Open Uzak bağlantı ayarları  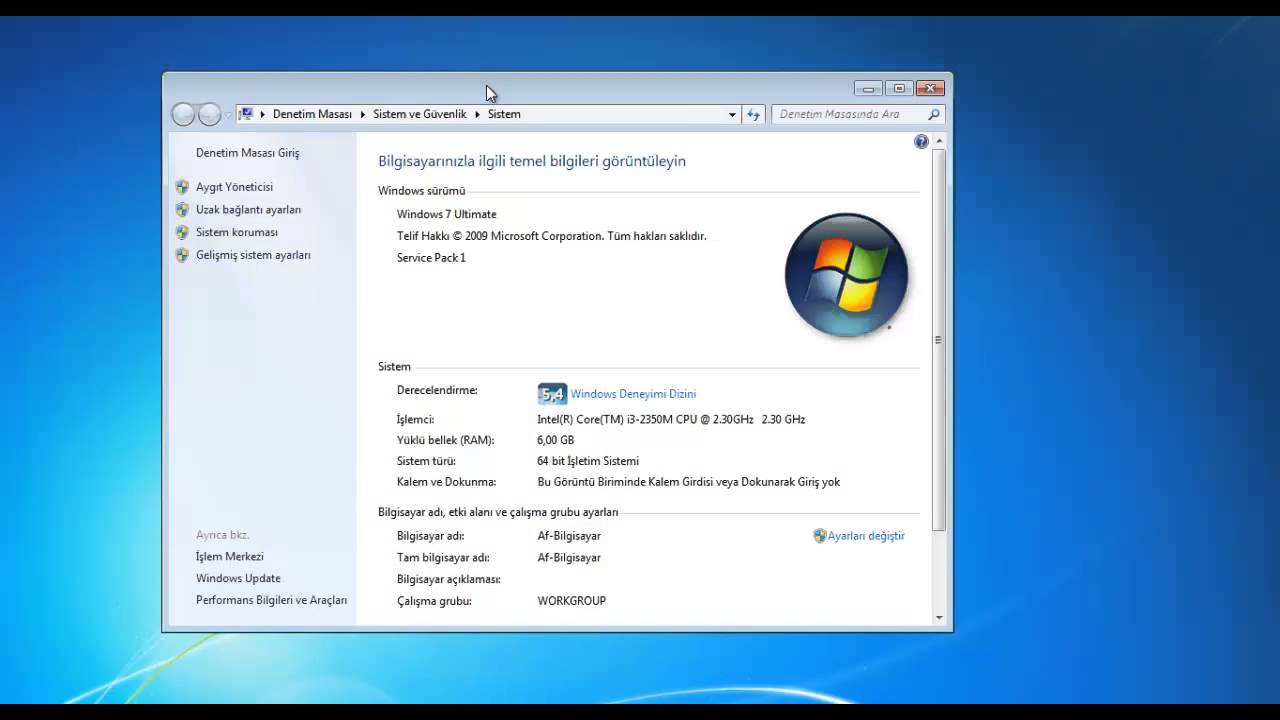[x=248, y=210]
